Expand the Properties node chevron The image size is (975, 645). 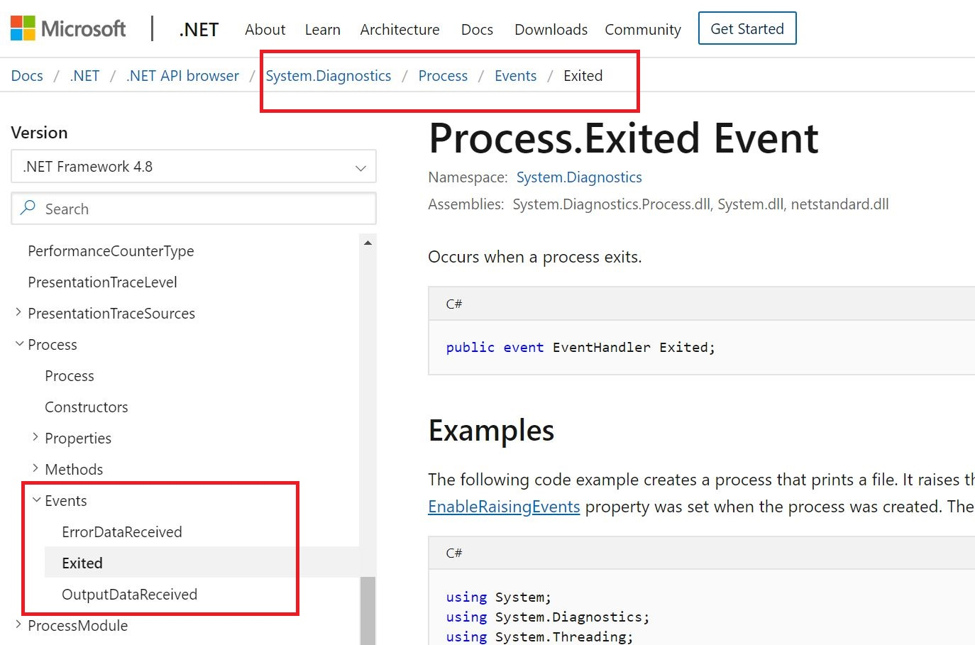click(35, 437)
